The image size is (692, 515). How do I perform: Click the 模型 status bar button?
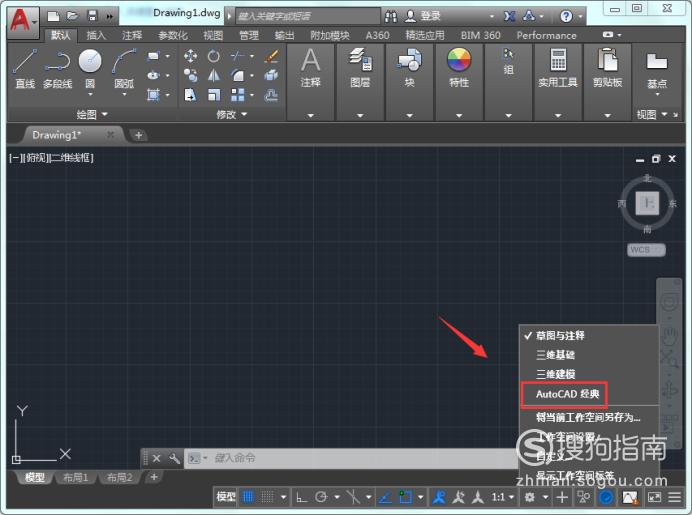coord(226,497)
